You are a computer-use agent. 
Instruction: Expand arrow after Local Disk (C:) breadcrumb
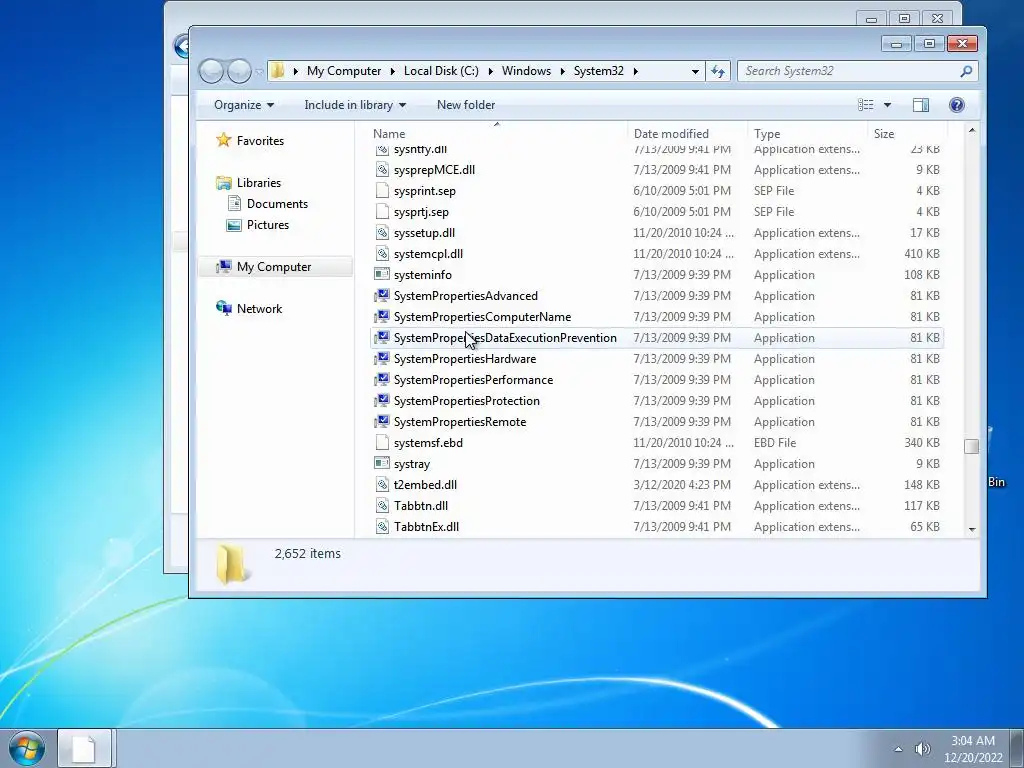(x=490, y=71)
